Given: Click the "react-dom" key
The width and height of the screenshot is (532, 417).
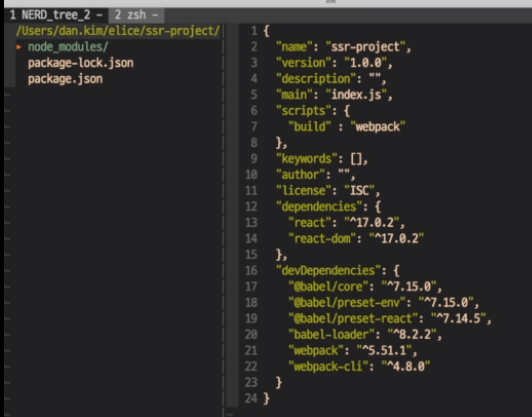Looking at the screenshot, I should (x=322, y=239).
